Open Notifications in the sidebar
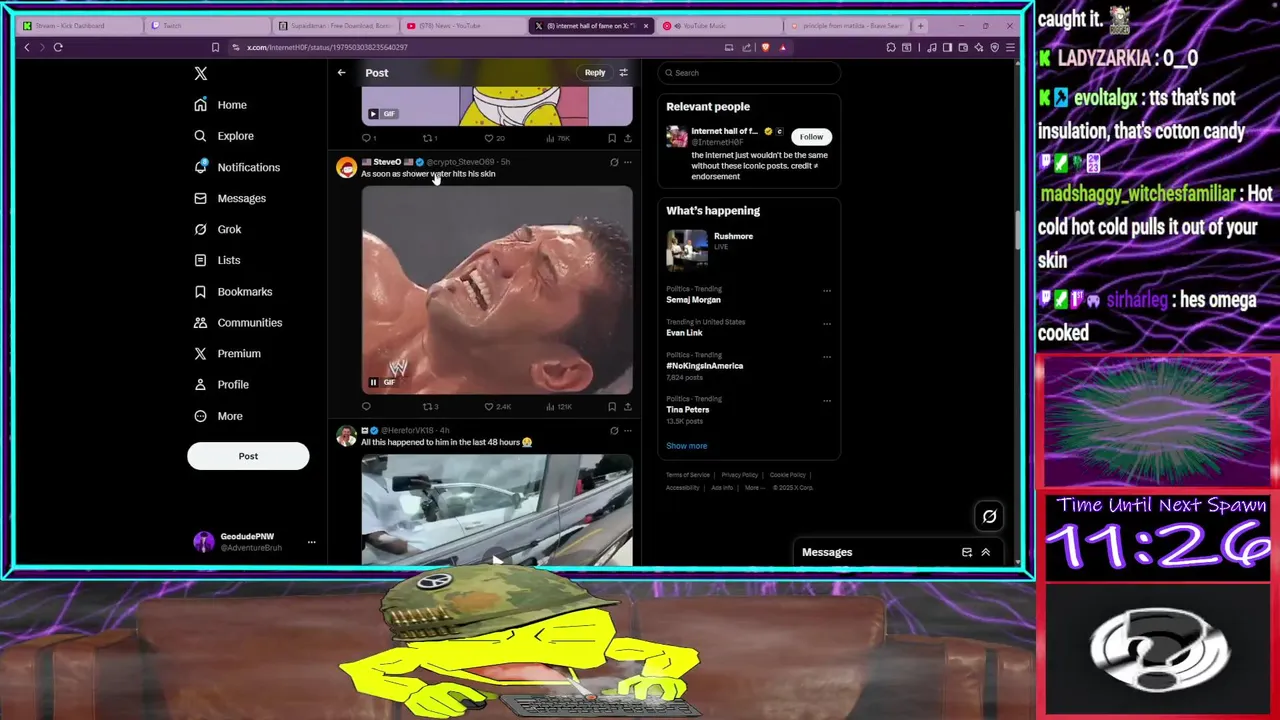The height and width of the screenshot is (720, 1280). (x=237, y=167)
